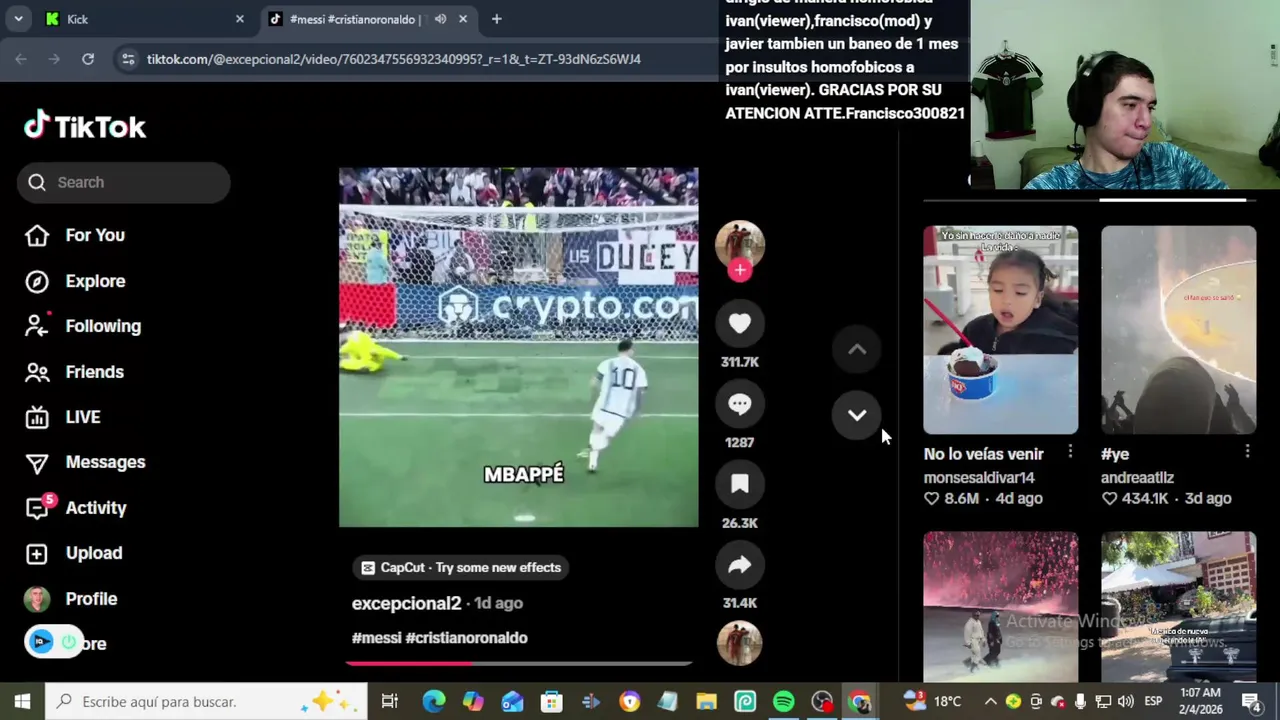The image size is (1280, 720).
Task: Like the video with the heart icon
Action: [x=740, y=323]
